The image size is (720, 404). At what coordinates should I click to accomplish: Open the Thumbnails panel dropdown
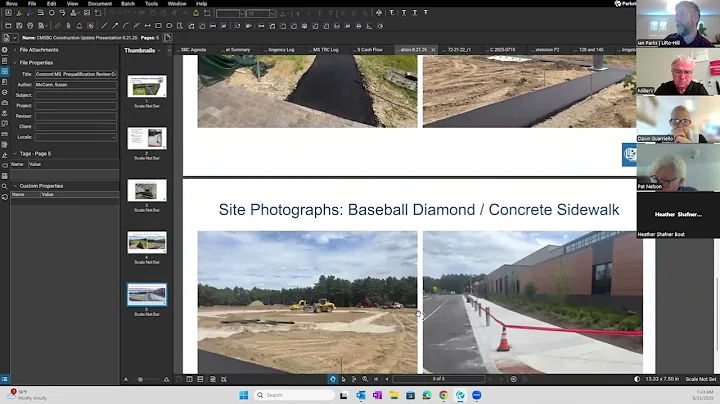click(159, 50)
